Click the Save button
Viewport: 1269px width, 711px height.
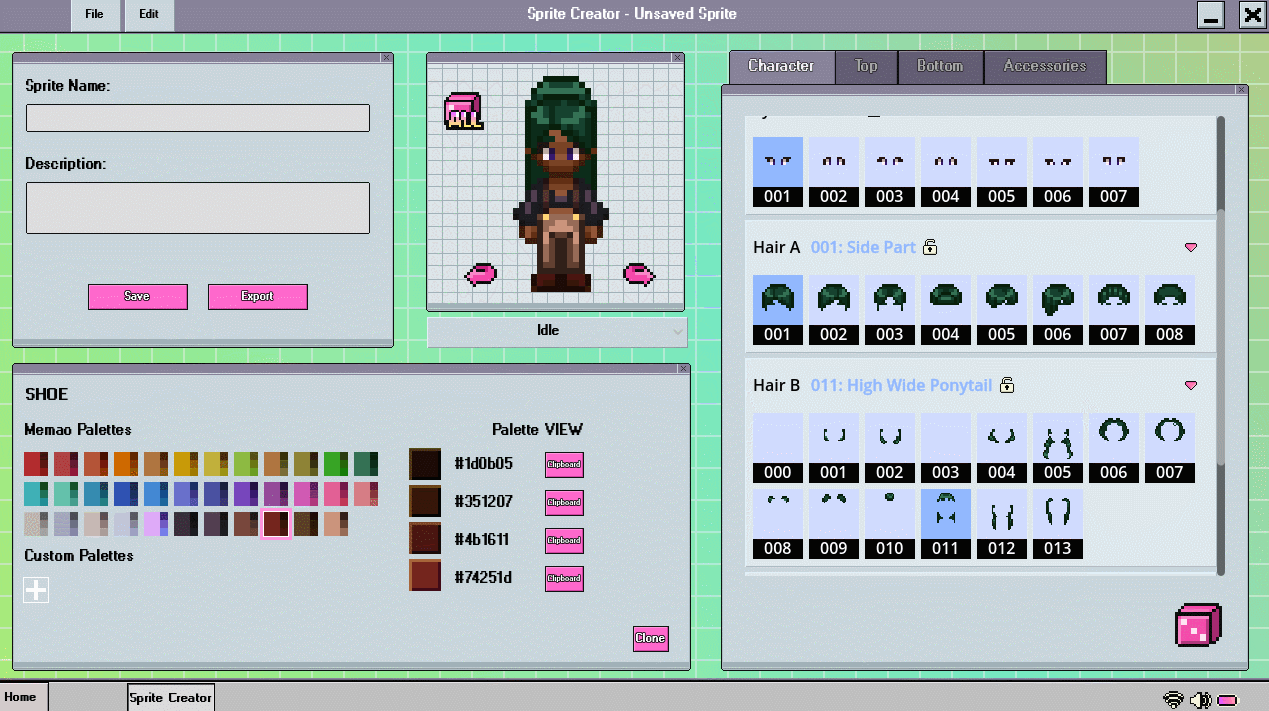click(x=138, y=297)
